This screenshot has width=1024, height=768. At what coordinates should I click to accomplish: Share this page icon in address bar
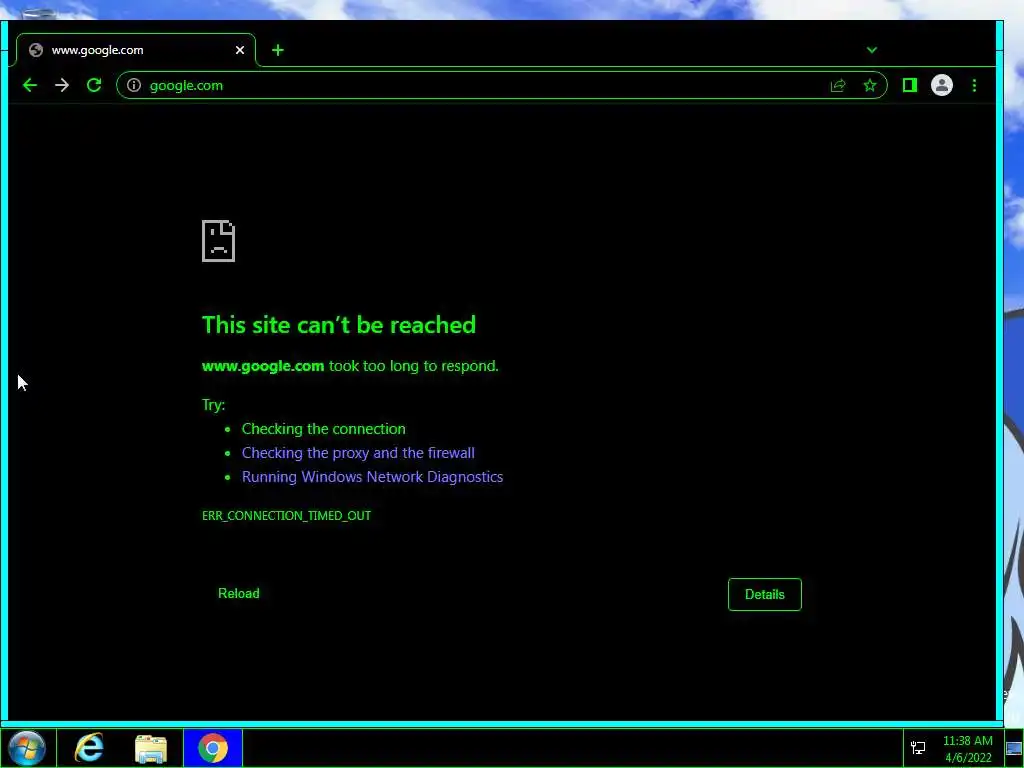click(838, 86)
